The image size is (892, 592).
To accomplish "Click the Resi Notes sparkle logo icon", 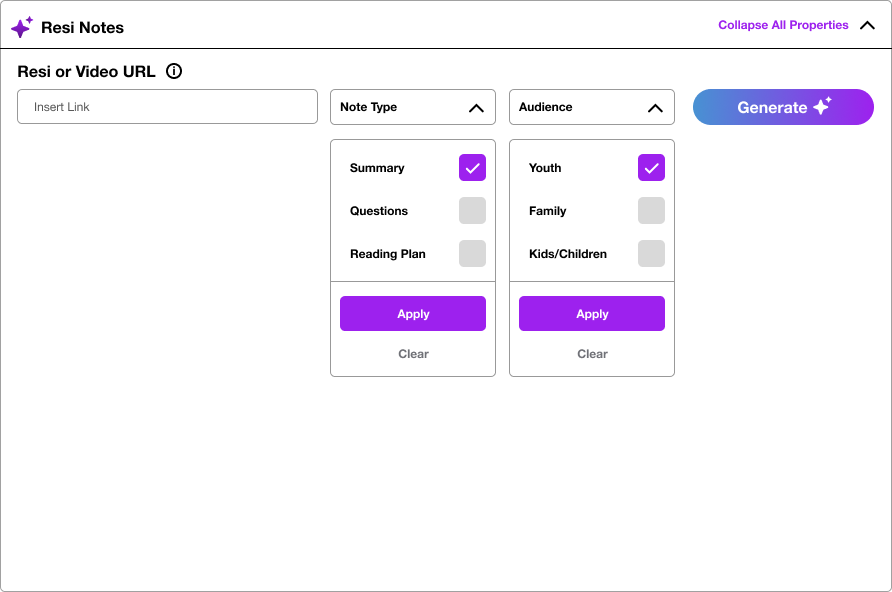I will point(22,27).
